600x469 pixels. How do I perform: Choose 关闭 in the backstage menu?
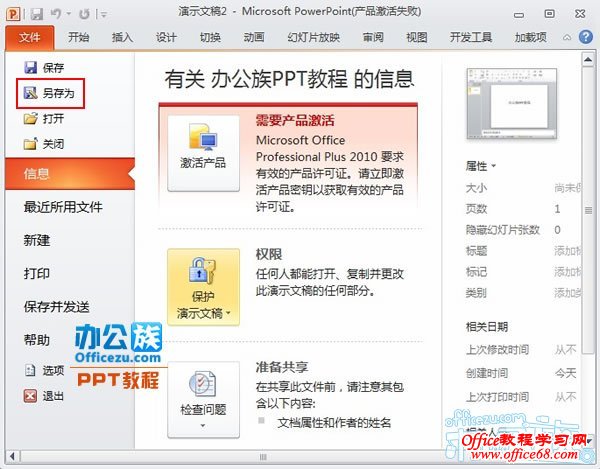click(44, 144)
